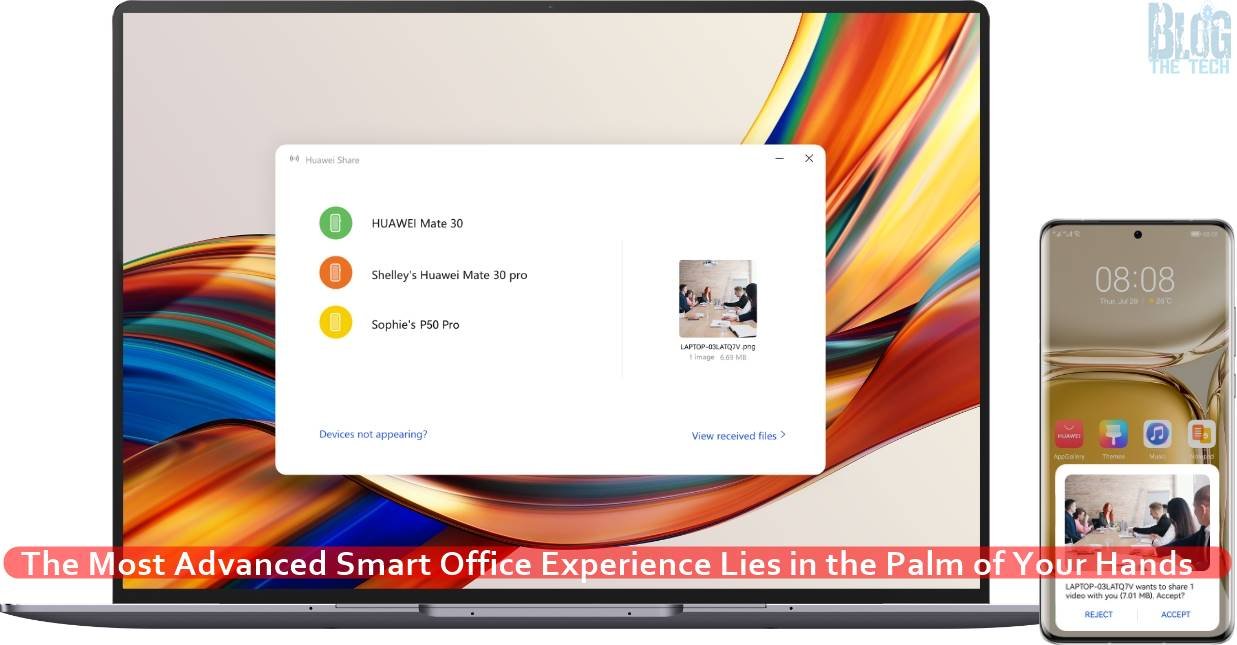
Task: Open the Music app on the phone
Action: point(1157,435)
